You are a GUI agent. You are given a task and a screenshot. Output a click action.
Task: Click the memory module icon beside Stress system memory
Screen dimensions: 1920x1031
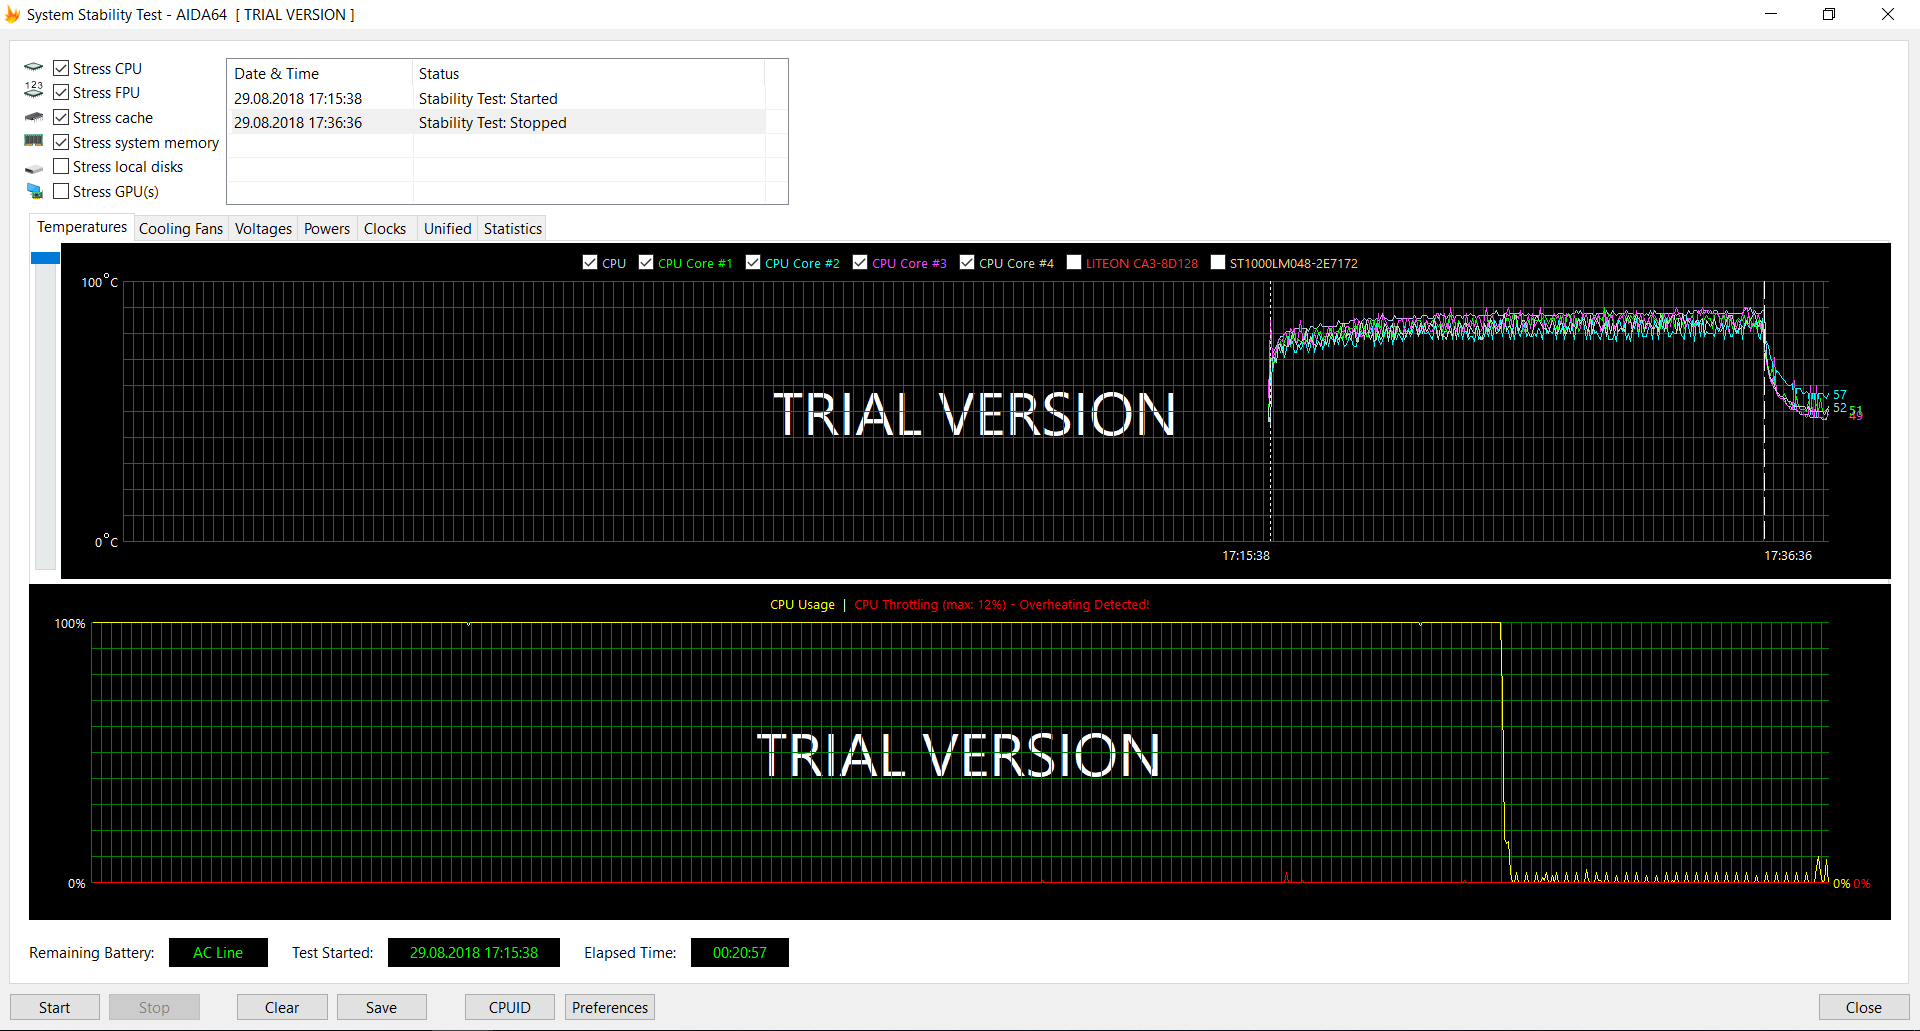coord(34,142)
